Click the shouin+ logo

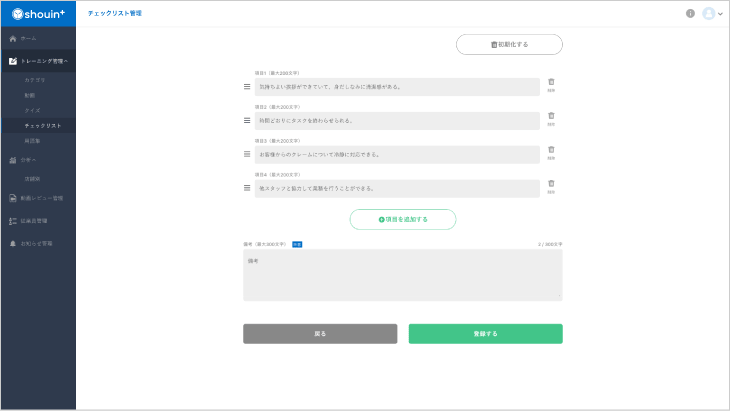[37, 14]
